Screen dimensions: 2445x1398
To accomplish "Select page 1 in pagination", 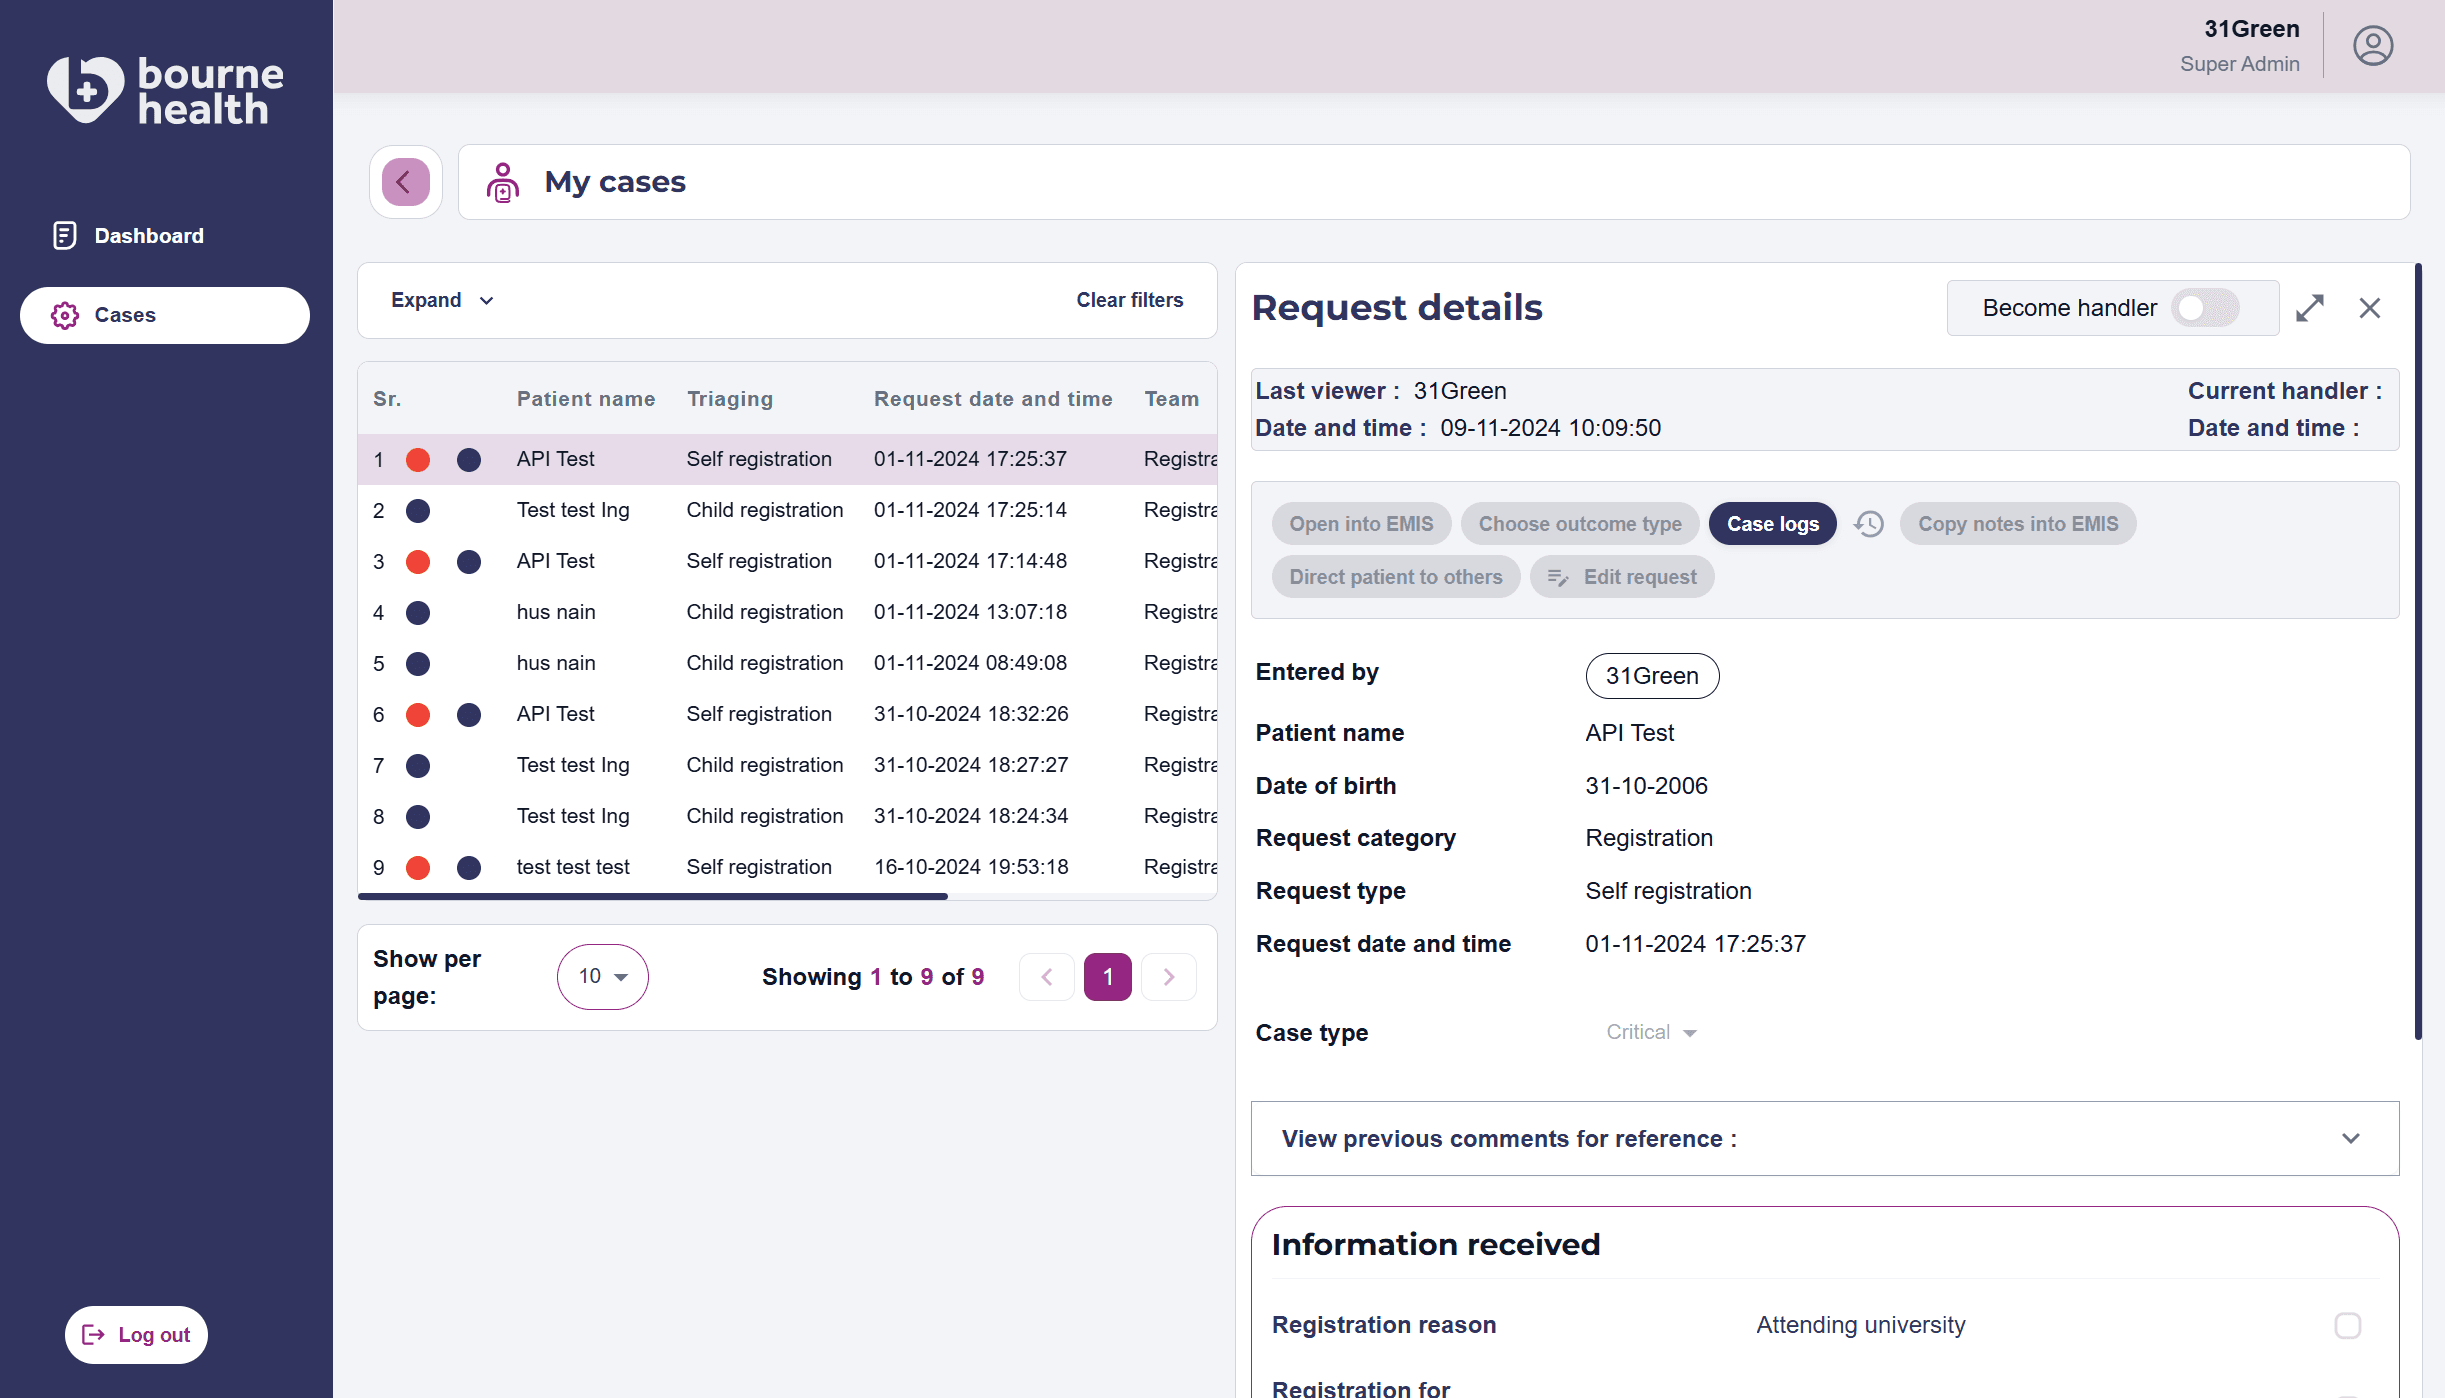I will click(1108, 977).
